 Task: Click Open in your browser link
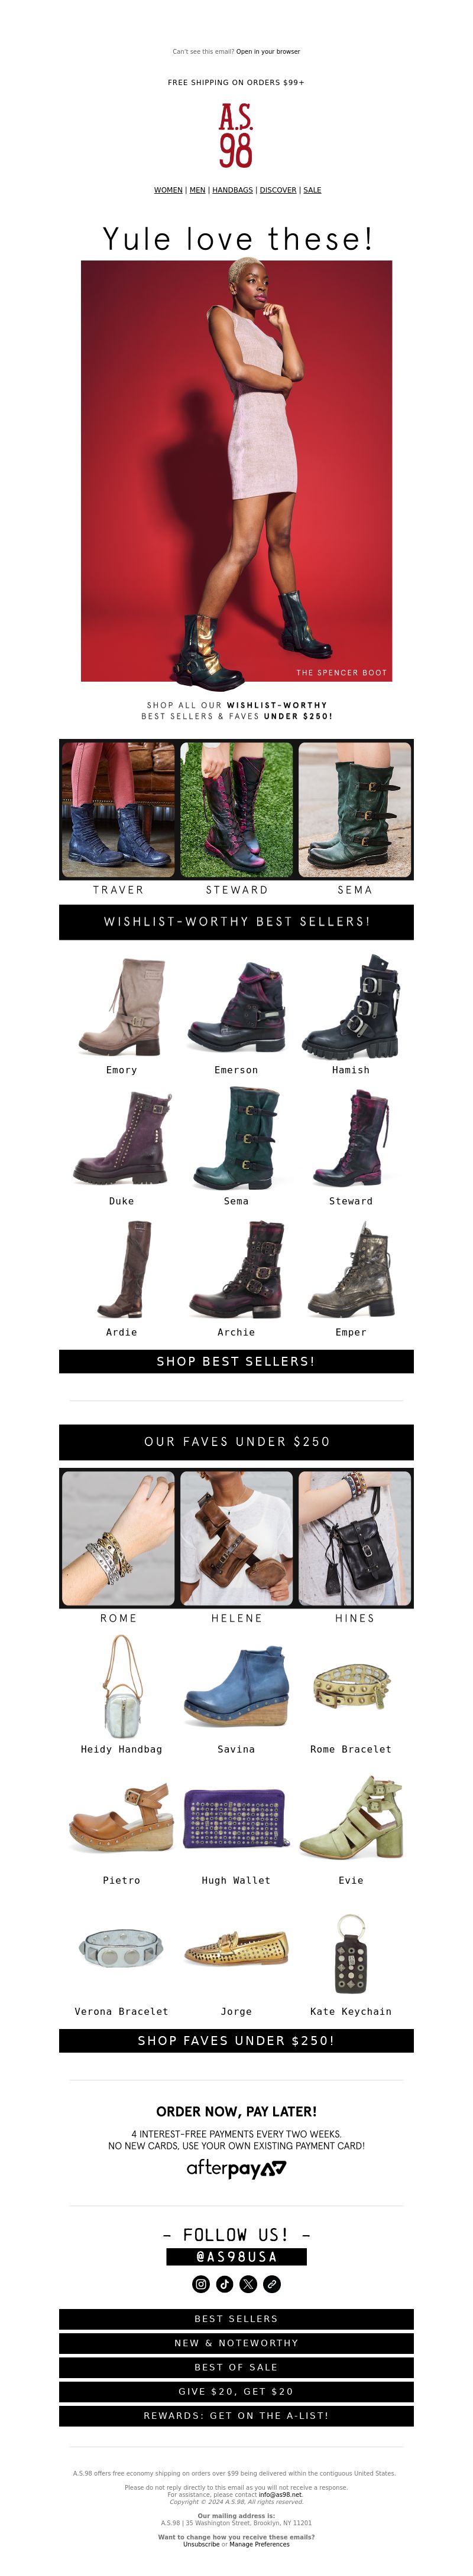coord(268,51)
